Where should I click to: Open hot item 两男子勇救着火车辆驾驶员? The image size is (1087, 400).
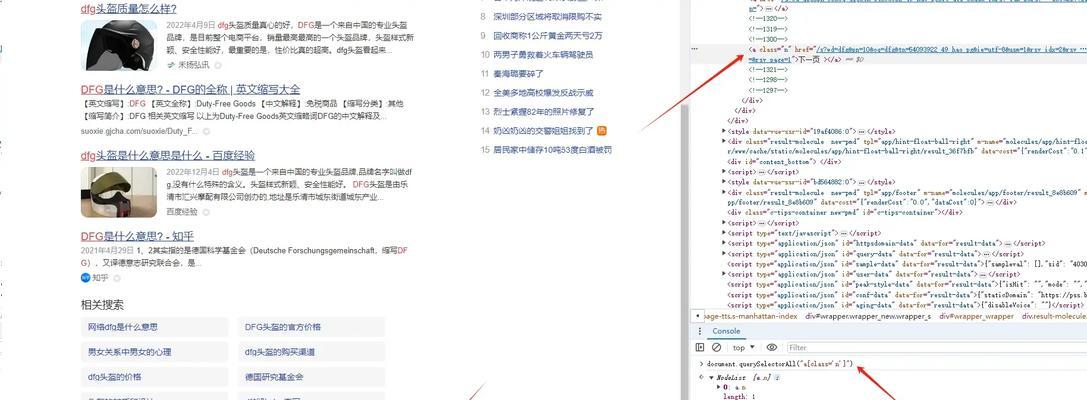(x=543, y=54)
